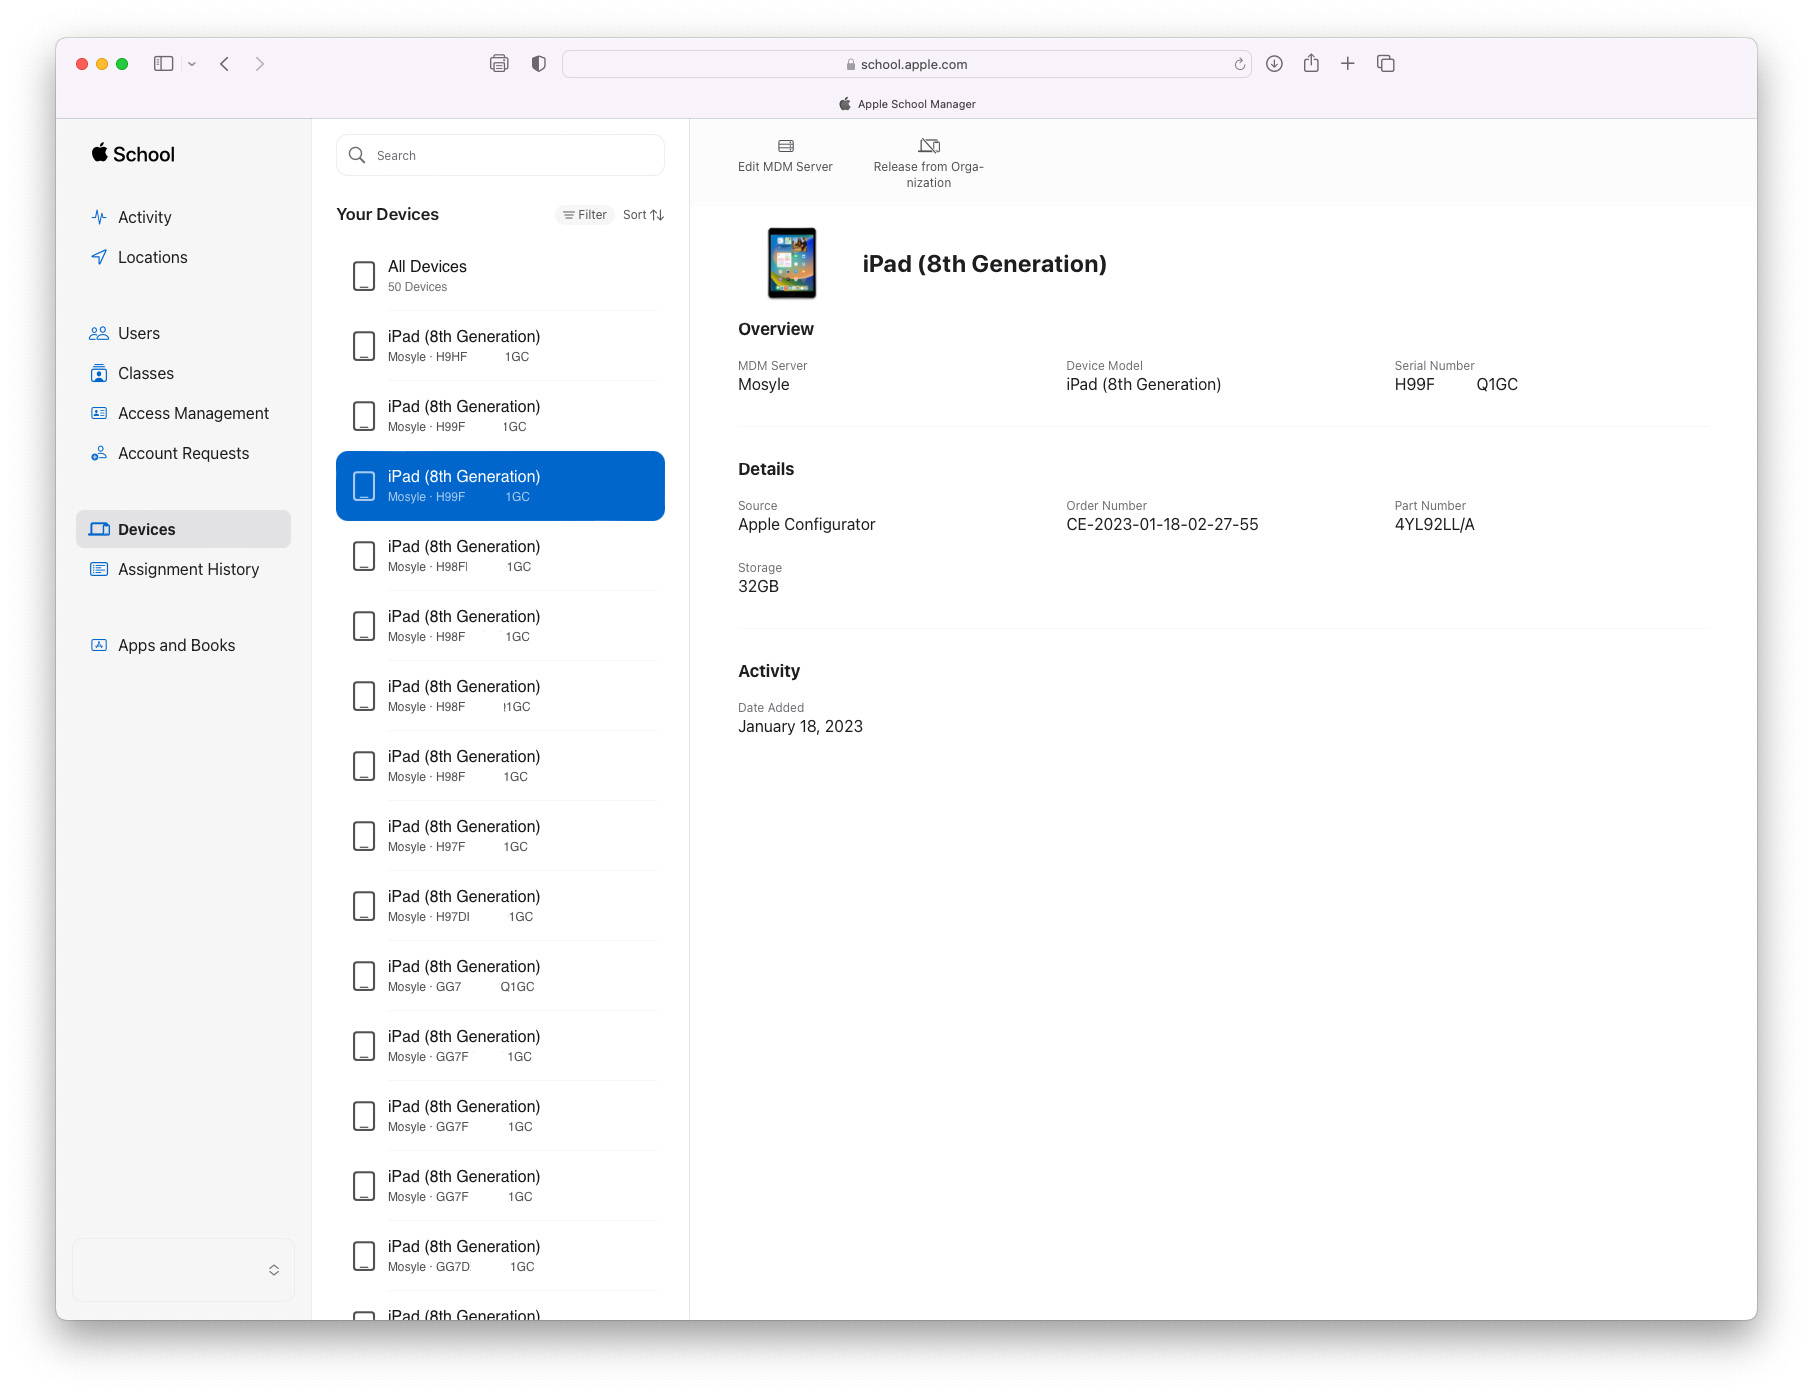The image size is (1813, 1394).
Task: Open Apps and Books
Action: pos(176,645)
